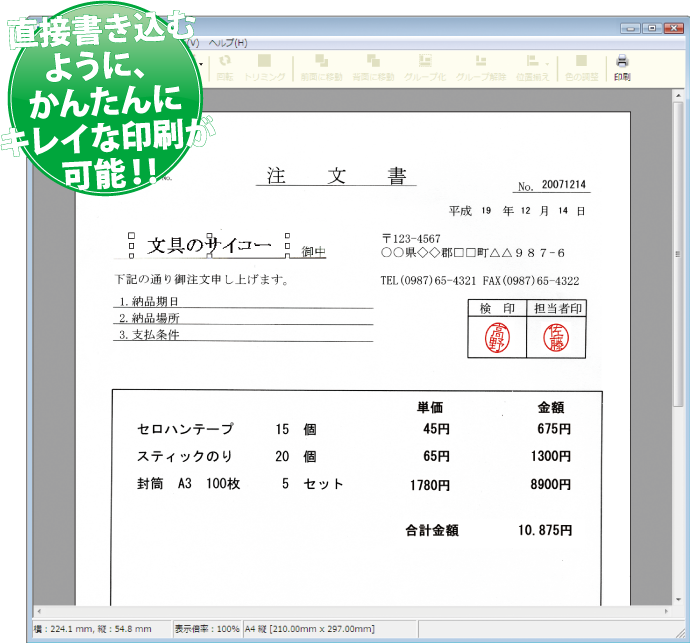The width and height of the screenshot is (690, 643).
Task: Expand the 位置揃え alignment dropdown
Action: pos(534,66)
